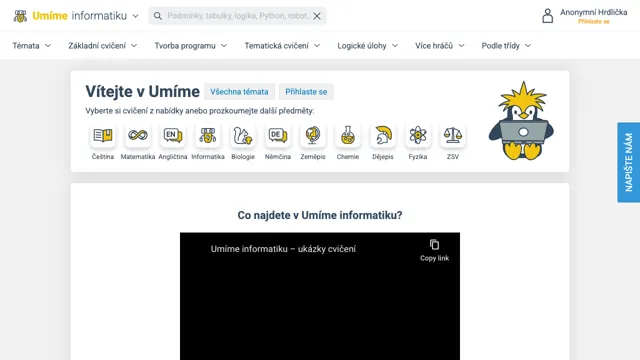Open the Čeština subject icon

pos(102,135)
